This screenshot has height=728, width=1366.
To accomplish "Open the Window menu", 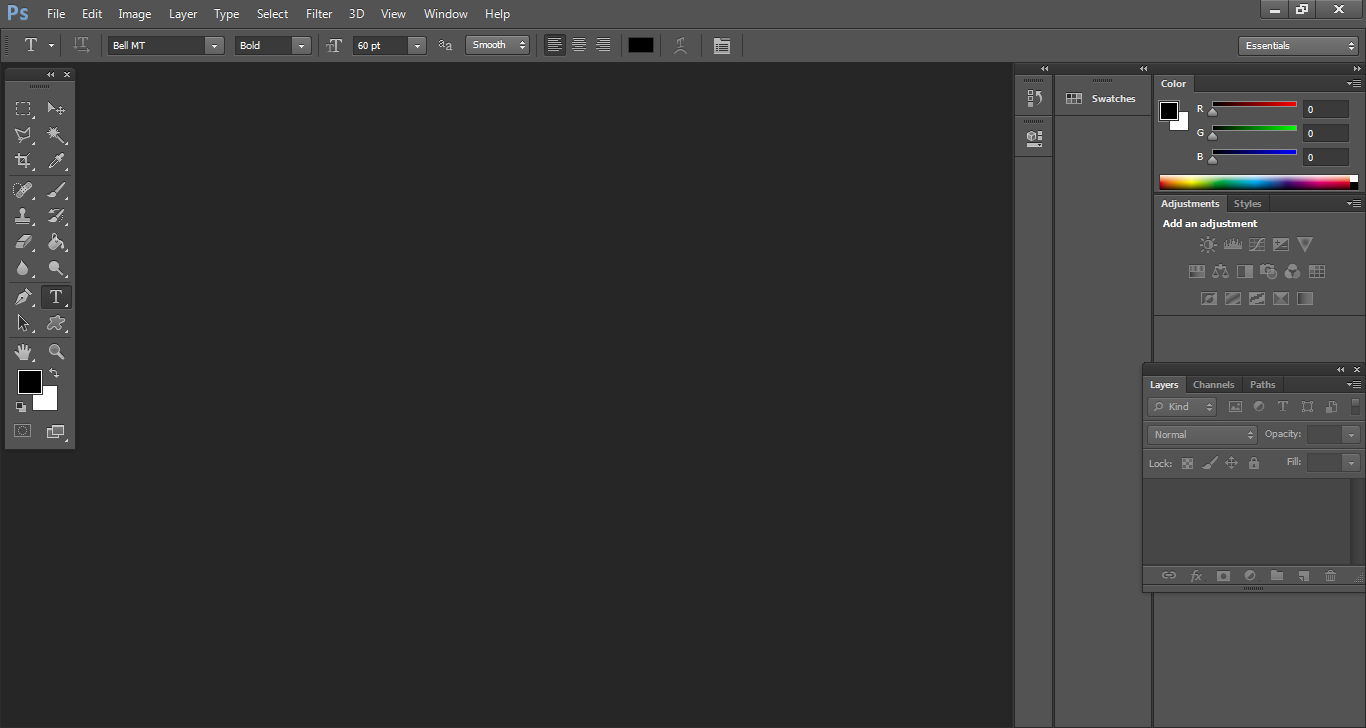I will click(445, 14).
